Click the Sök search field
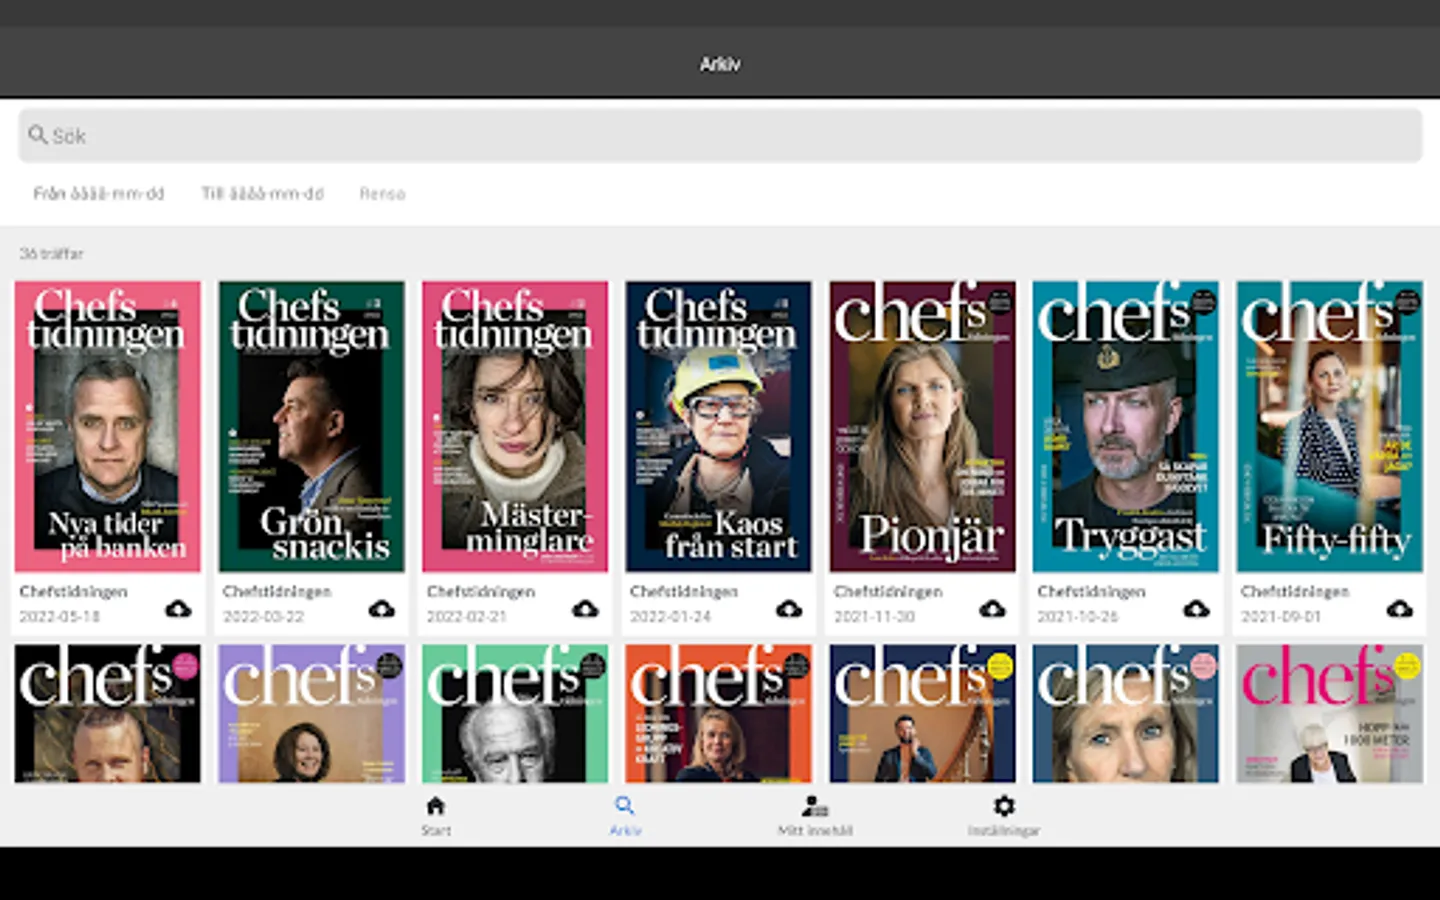Screen dimensions: 1440x900 [720, 135]
